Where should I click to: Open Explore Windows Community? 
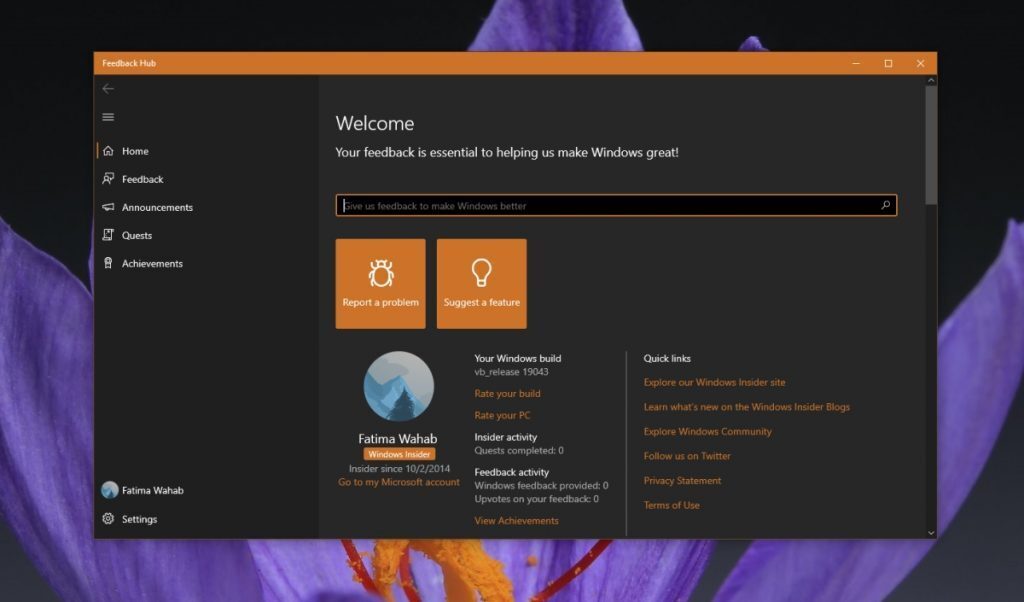click(x=707, y=431)
